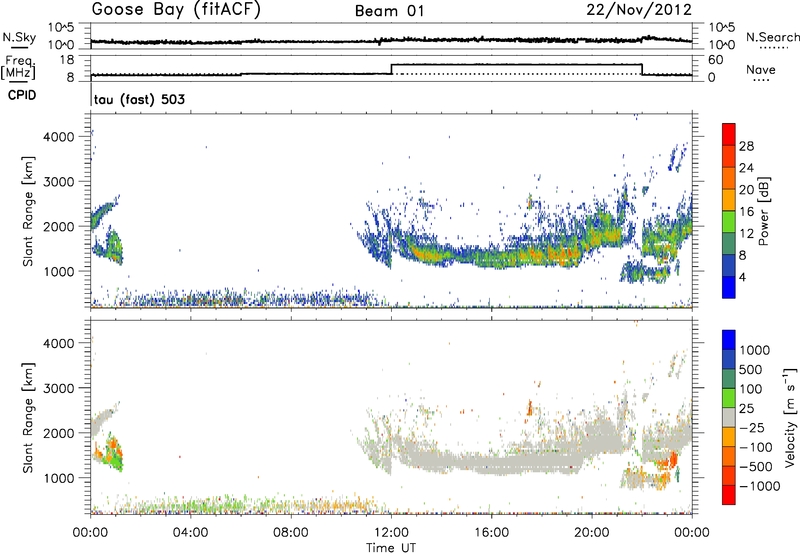
Task: Select the "08:00" time tick label
Action: [291, 533]
